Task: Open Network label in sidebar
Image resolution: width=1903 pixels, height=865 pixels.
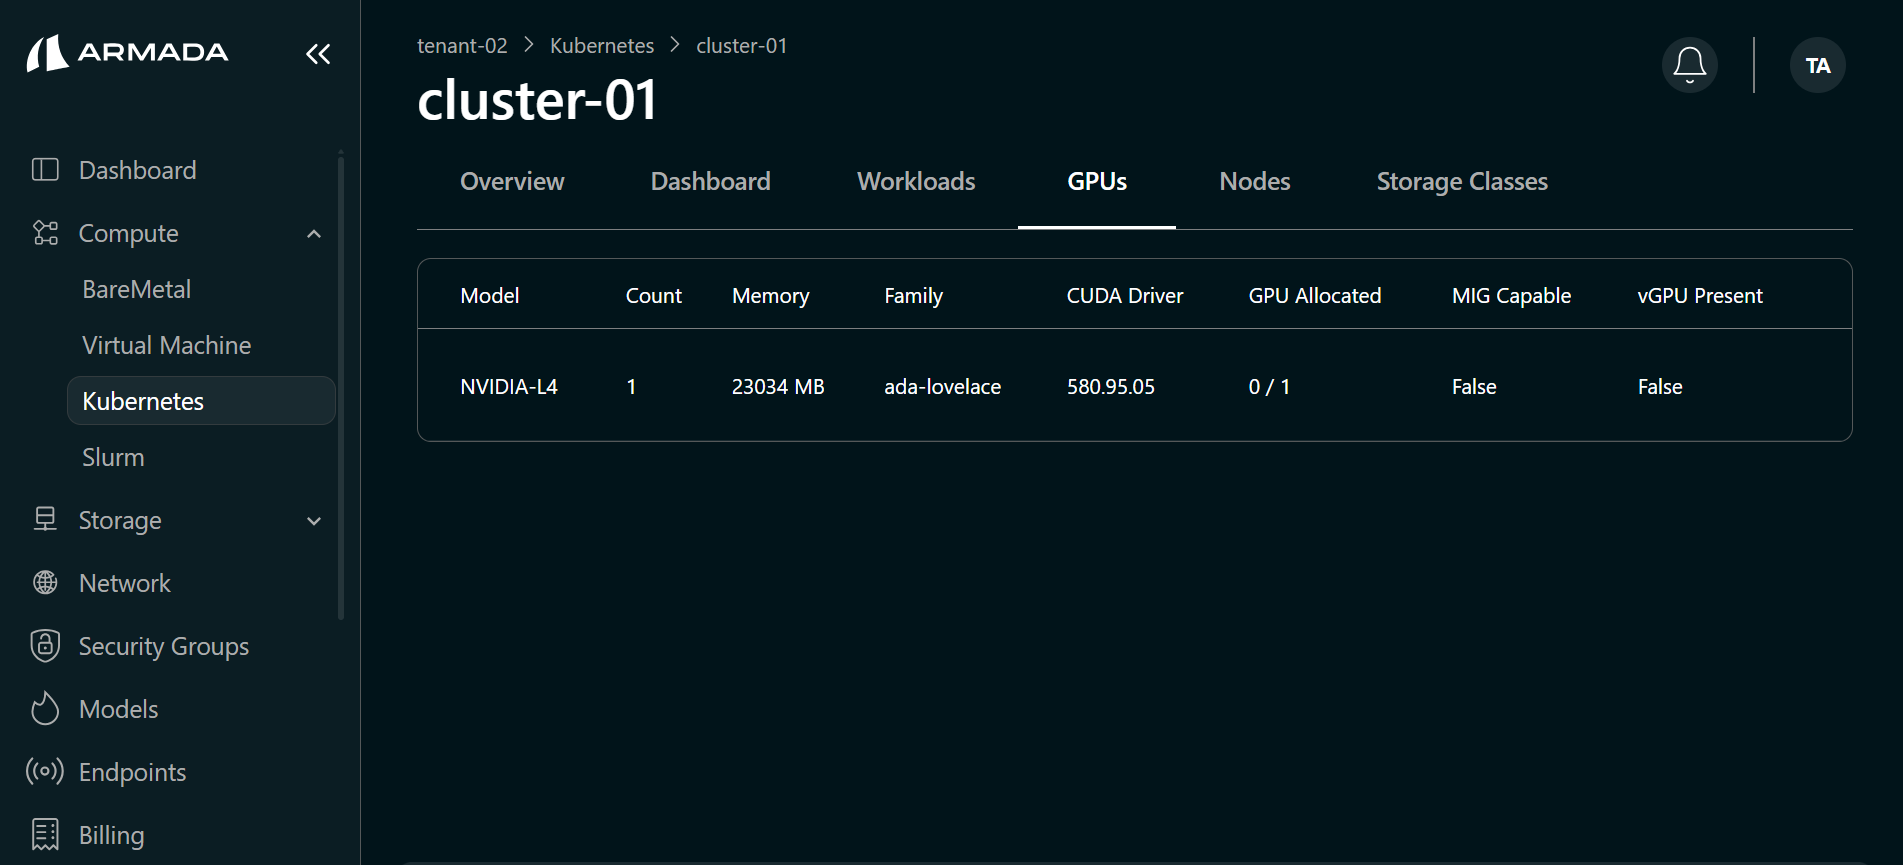Action: point(125,583)
